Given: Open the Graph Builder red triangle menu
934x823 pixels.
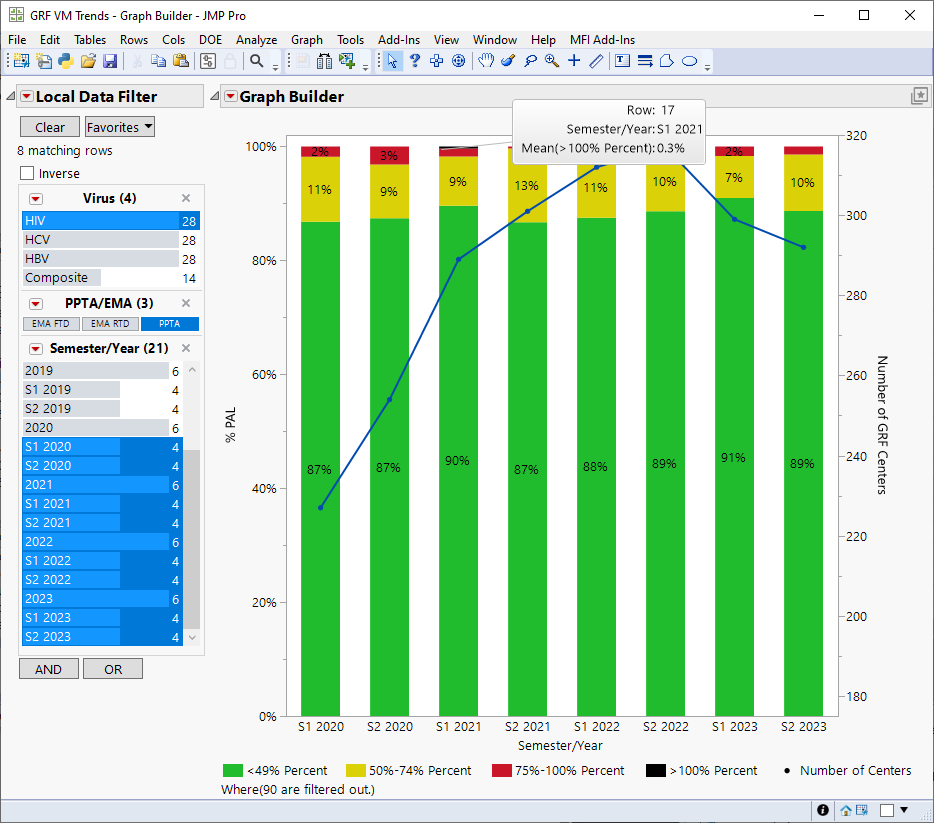Looking at the screenshot, I should click(x=229, y=95).
